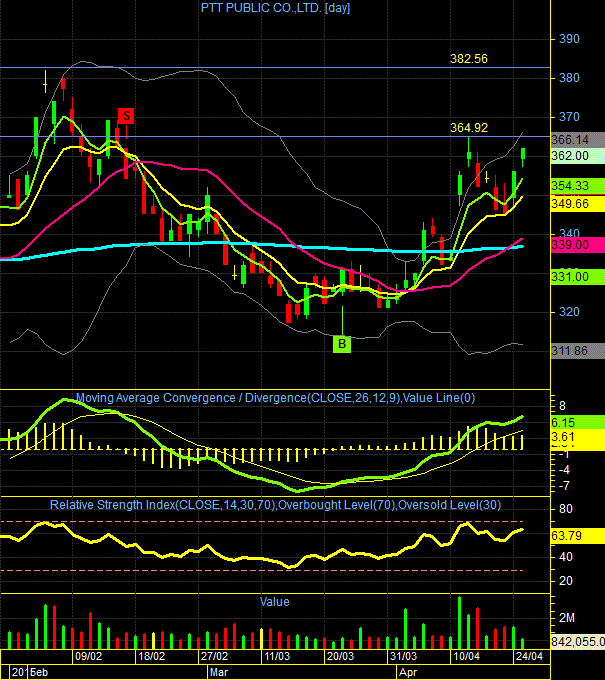Click the 20/03 date axis label
605x680 pixels.
[x=340, y=656]
